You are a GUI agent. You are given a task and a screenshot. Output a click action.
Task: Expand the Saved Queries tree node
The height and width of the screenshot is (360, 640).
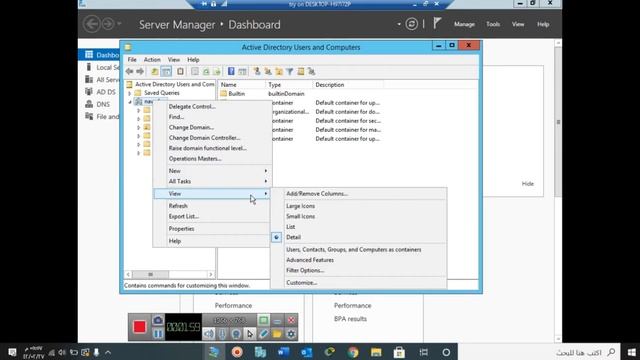[x=129, y=93]
